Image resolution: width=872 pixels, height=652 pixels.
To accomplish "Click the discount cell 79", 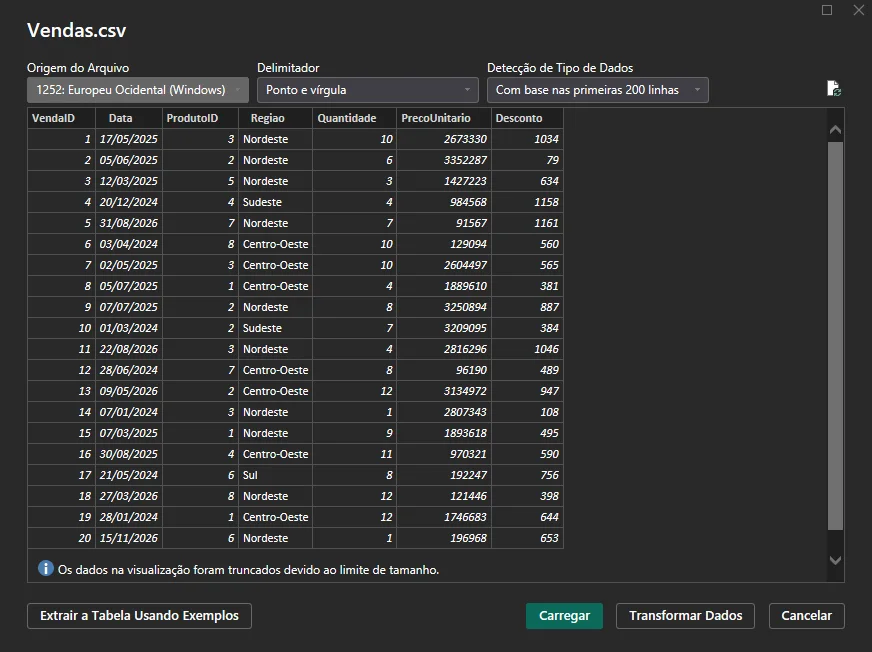I will tap(527, 160).
